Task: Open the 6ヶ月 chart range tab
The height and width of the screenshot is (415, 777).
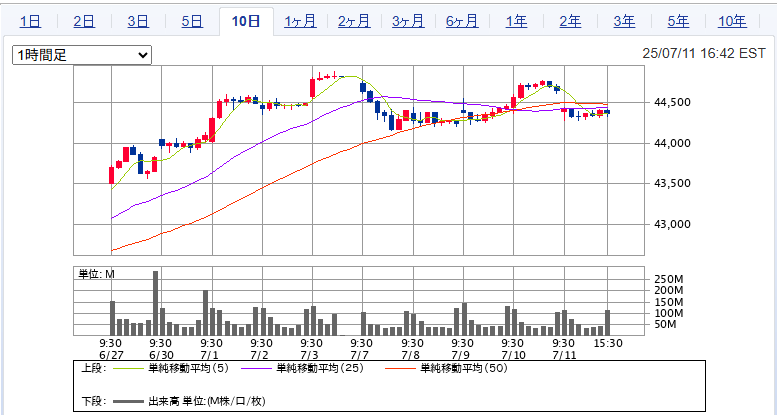Action: tap(462, 21)
